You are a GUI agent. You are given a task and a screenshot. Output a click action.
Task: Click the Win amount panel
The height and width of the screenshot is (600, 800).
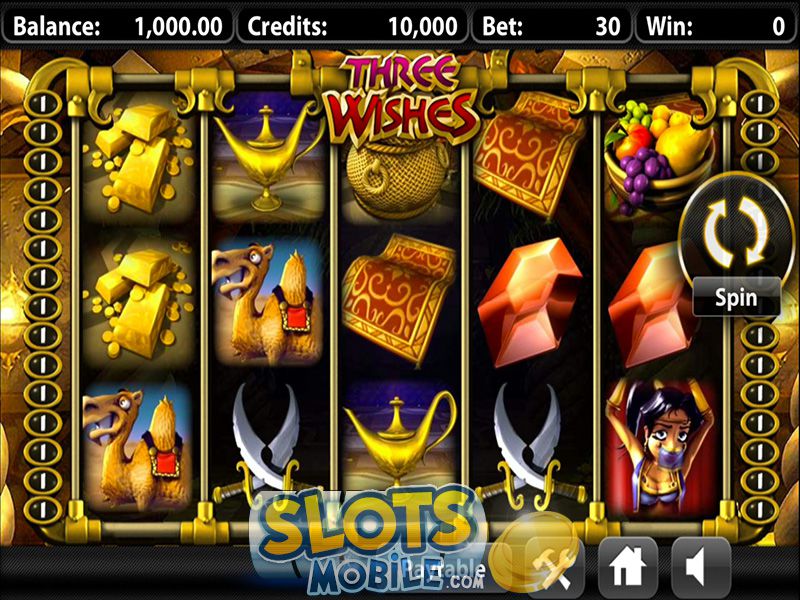pos(716,26)
